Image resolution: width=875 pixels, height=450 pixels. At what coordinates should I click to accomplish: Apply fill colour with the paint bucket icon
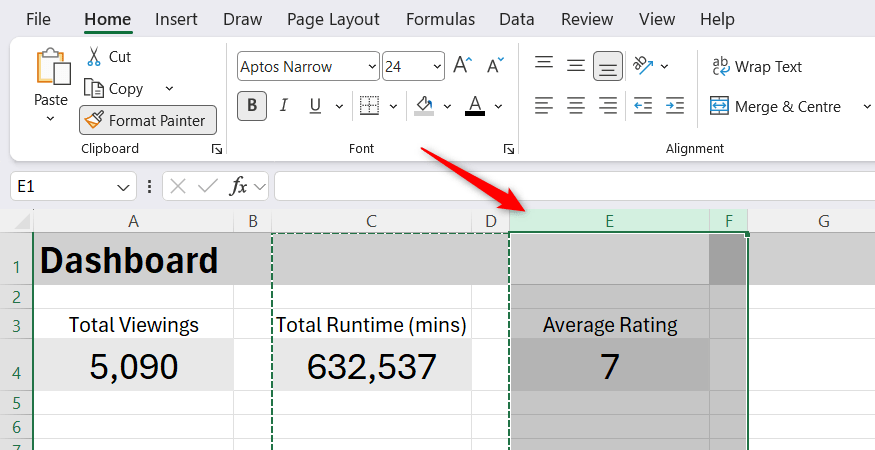point(424,106)
